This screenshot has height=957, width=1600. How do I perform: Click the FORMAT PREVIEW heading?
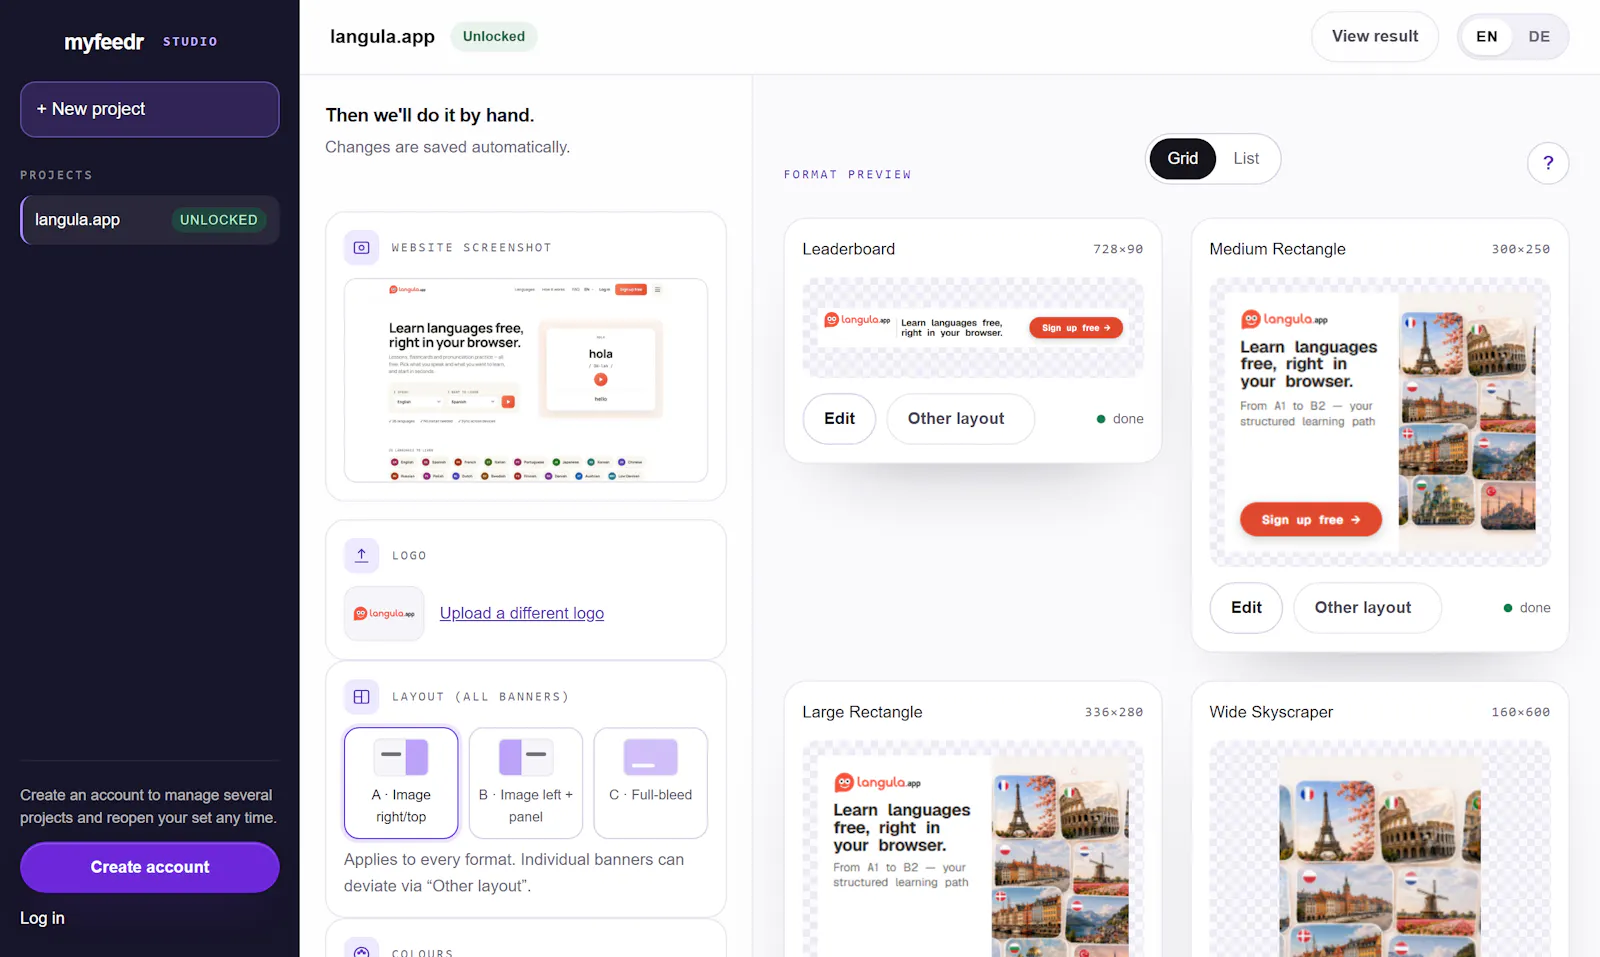(848, 175)
